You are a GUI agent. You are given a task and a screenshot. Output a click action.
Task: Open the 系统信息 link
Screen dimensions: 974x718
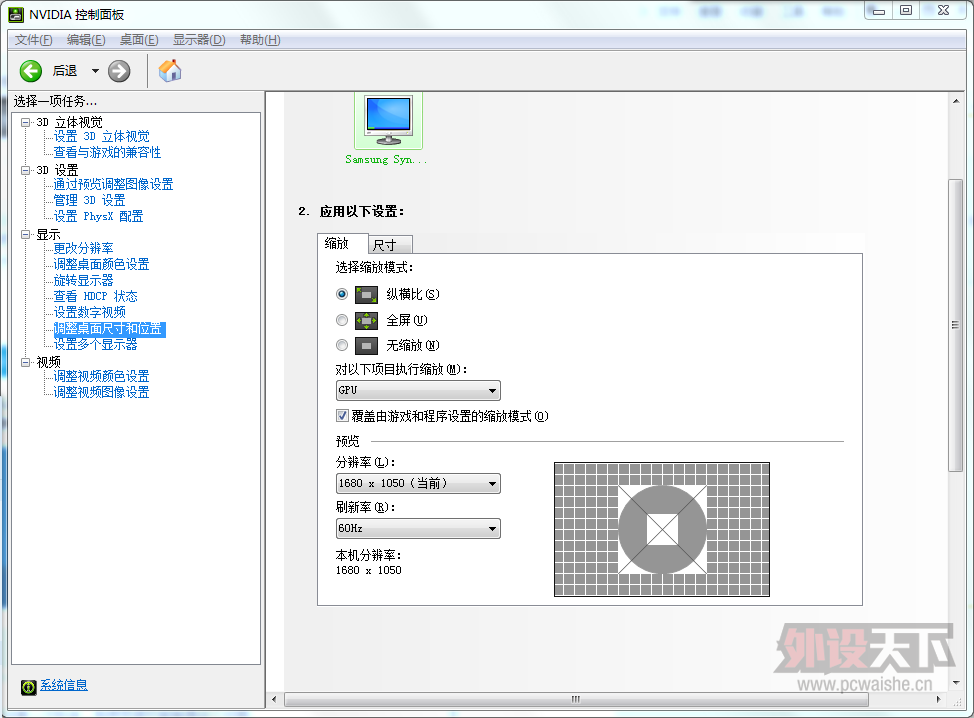tap(64, 685)
